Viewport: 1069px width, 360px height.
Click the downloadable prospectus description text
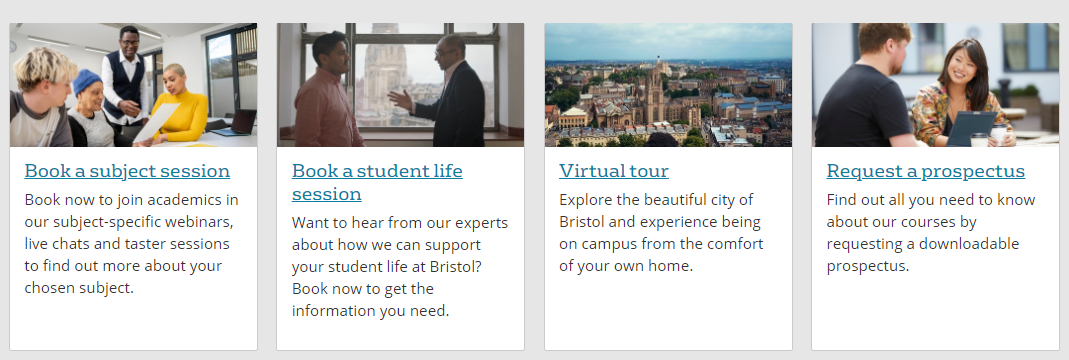tap(931, 232)
